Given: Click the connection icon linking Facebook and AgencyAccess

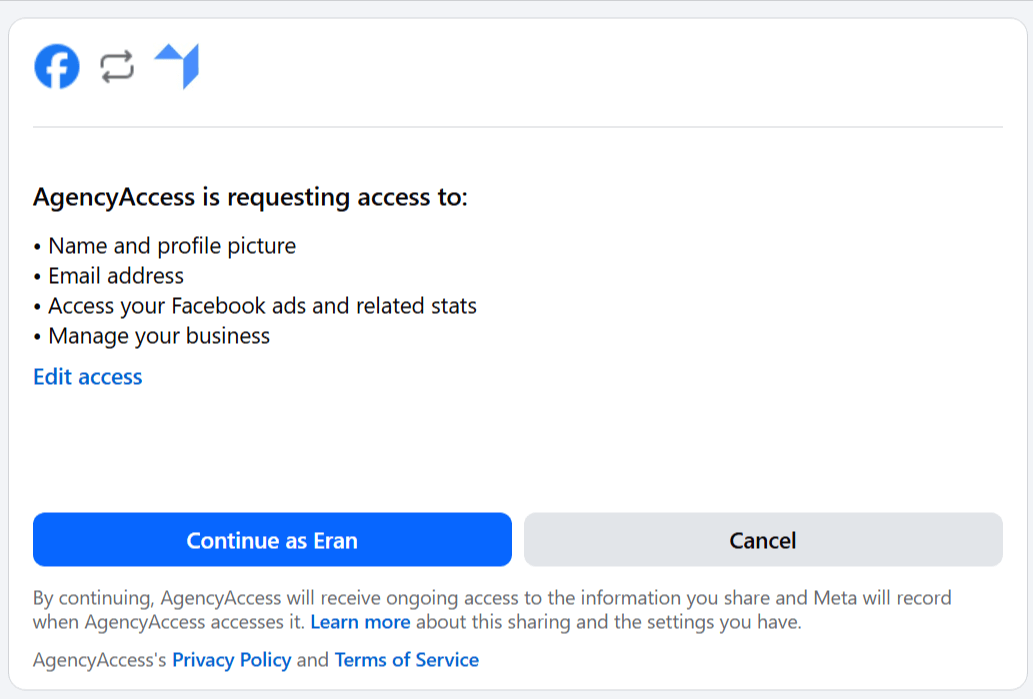Looking at the screenshot, I should 116,66.
